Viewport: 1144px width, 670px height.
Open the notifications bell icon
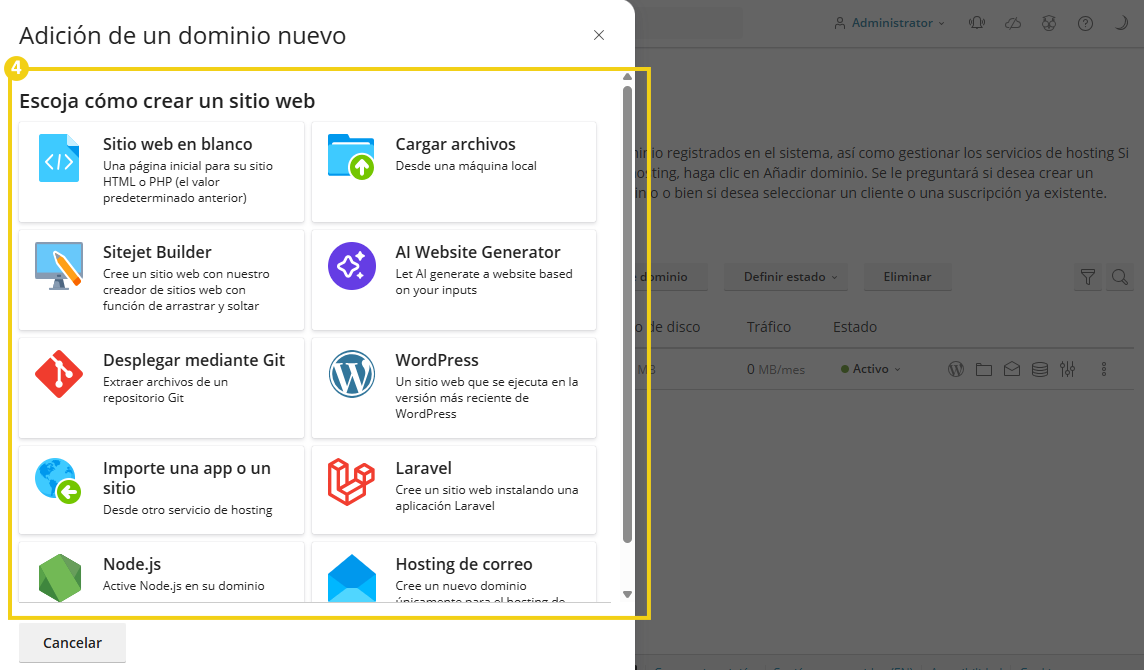[976, 22]
